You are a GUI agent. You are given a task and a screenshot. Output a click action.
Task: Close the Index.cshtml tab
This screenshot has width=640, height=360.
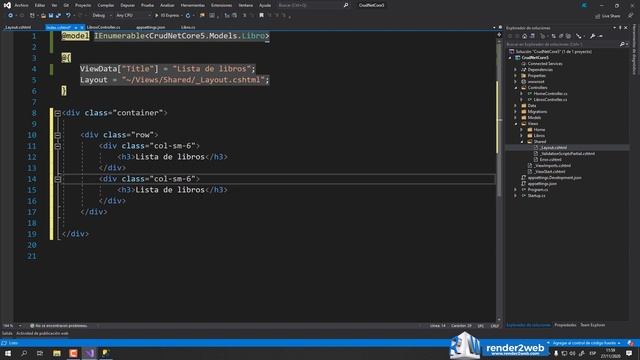tap(82, 27)
